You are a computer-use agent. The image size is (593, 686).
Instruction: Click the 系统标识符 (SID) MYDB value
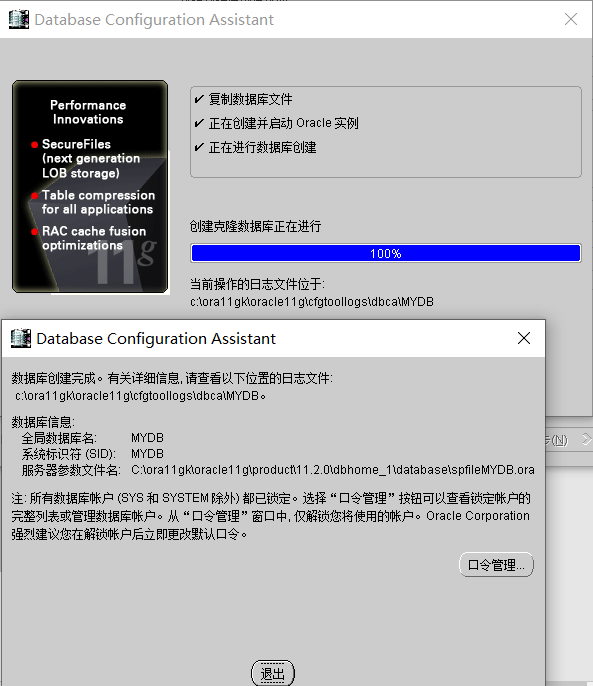coord(147,454)
